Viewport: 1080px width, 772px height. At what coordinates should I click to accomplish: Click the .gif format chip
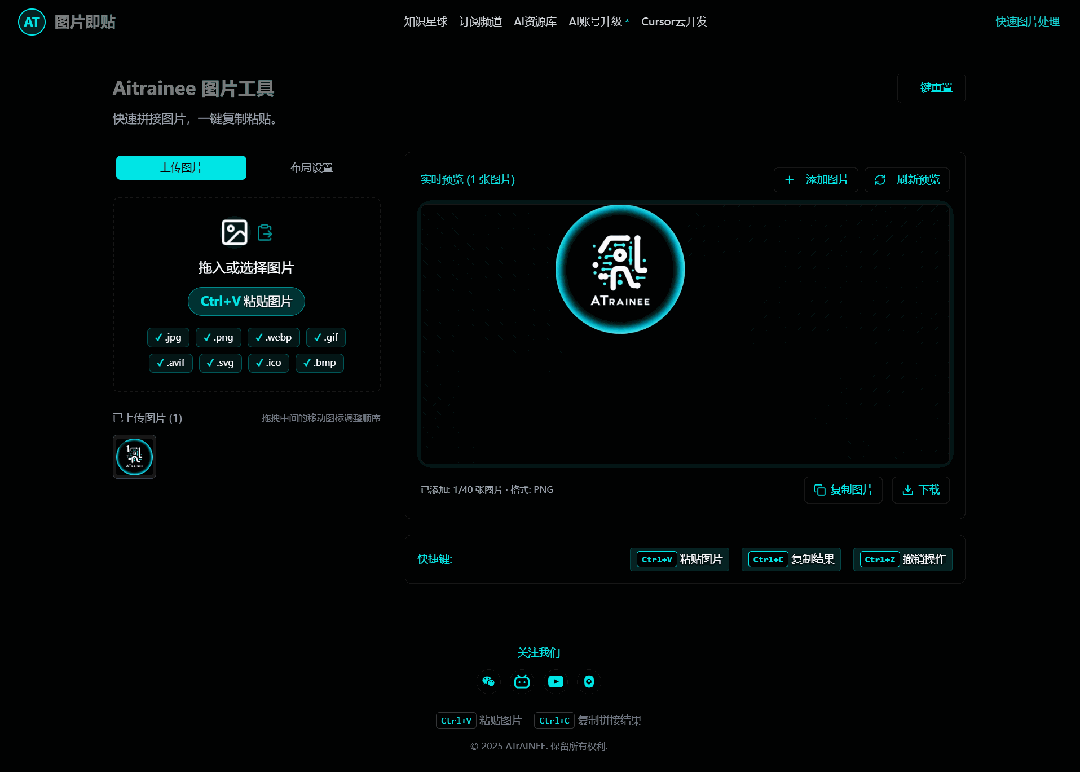coord(326,337)
